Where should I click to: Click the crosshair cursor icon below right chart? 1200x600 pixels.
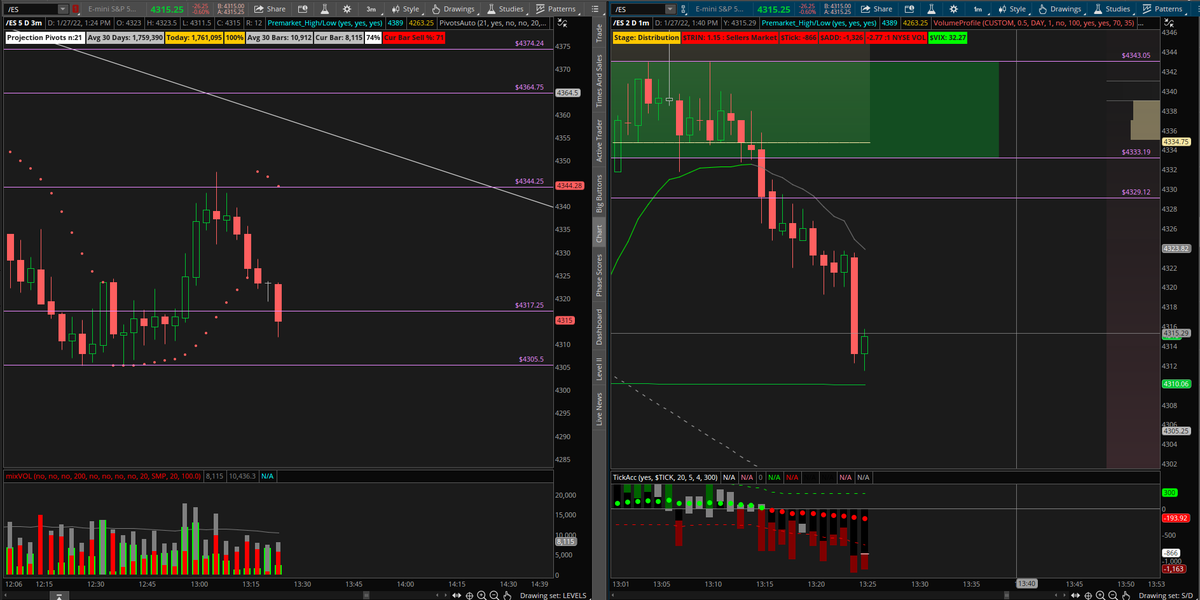click(x=1088, y=594)
